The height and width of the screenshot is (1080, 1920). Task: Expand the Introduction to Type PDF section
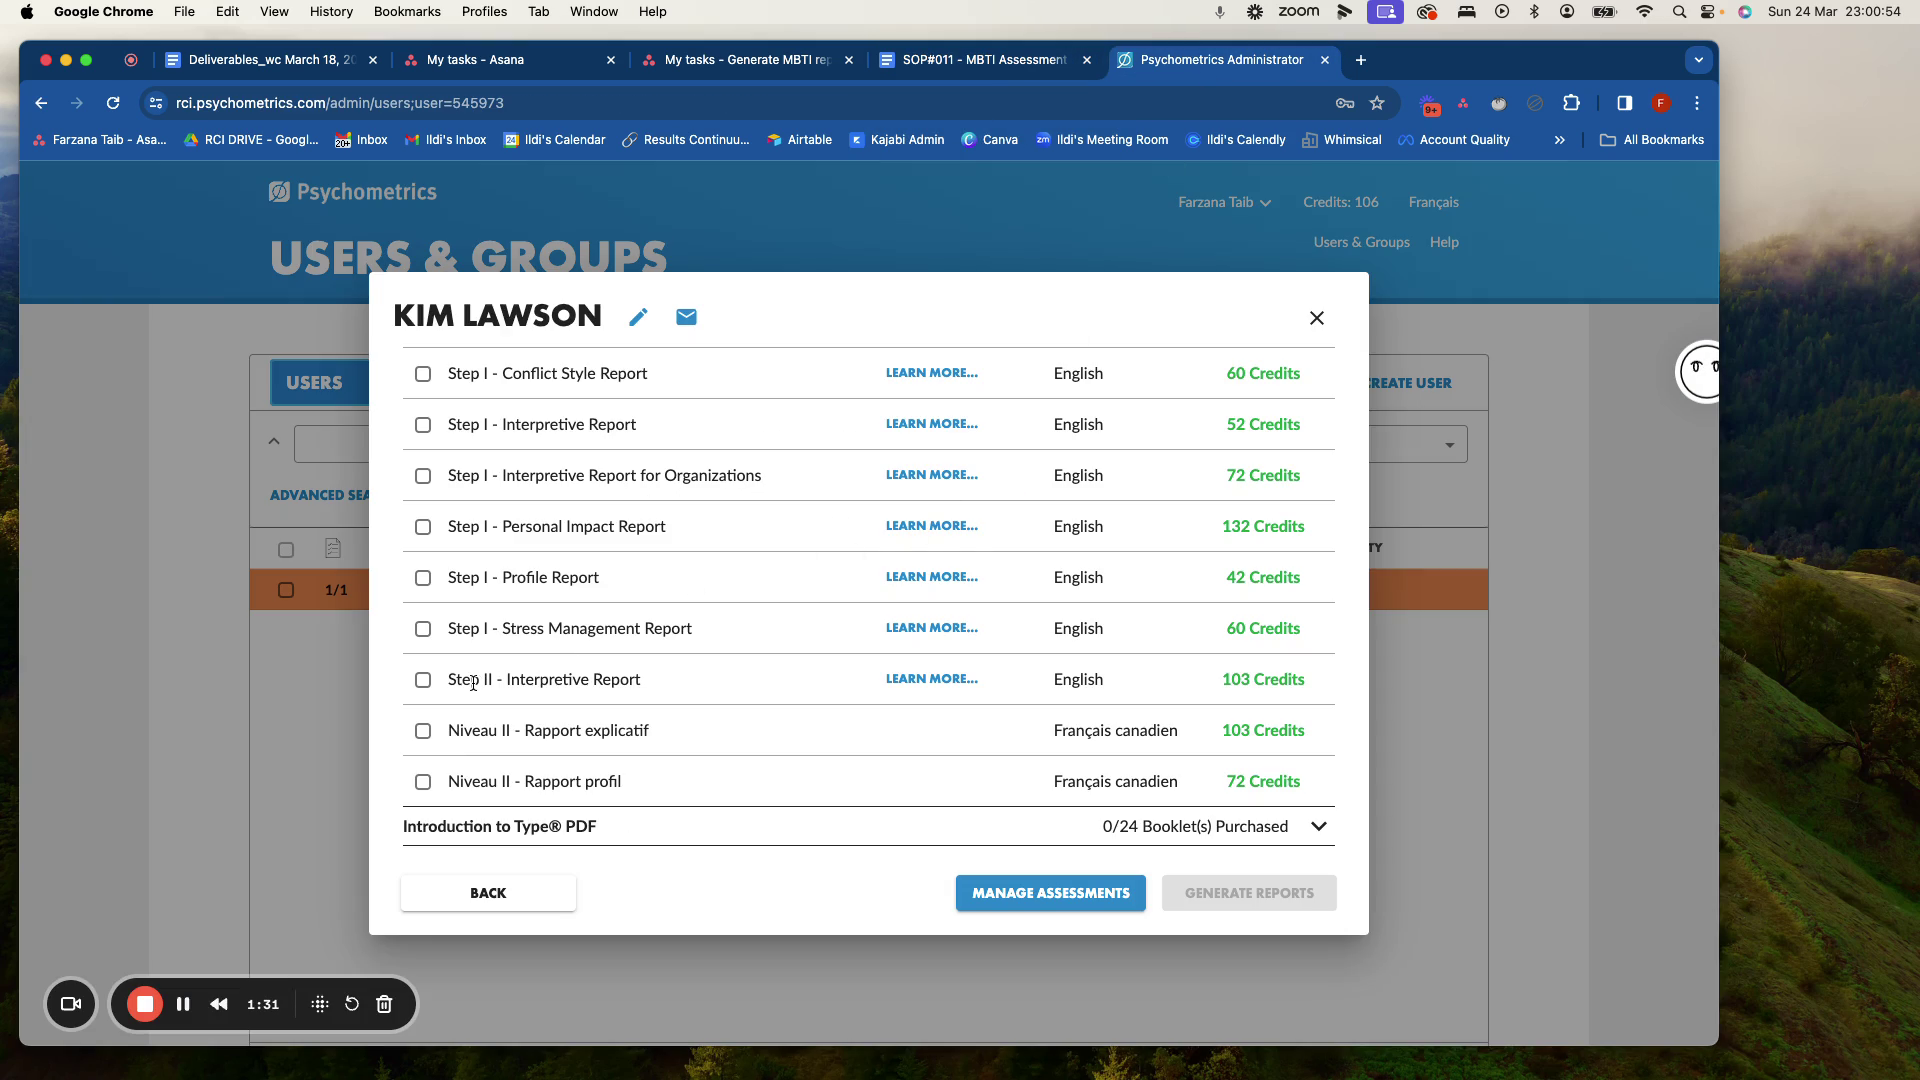(x=1318, y=826)
